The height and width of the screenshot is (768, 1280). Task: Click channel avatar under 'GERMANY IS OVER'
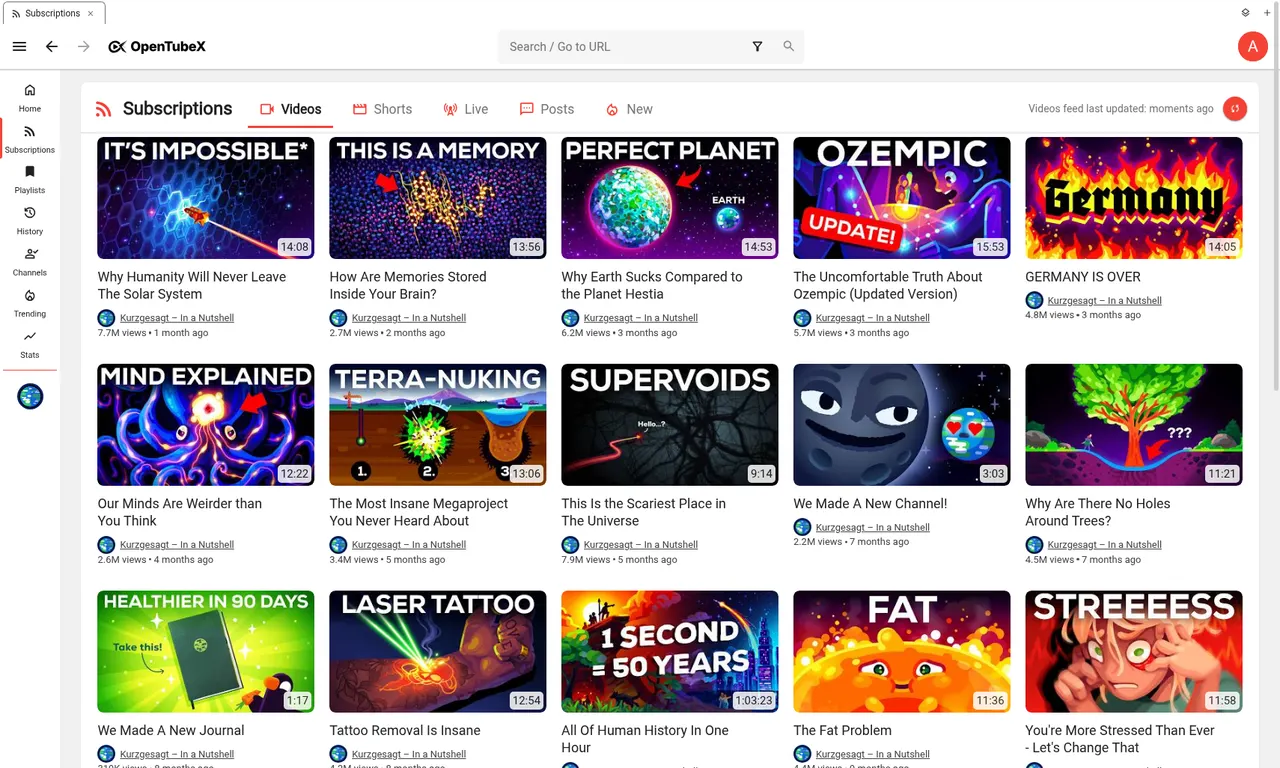pyautogui.click(x=1034, y=300)
